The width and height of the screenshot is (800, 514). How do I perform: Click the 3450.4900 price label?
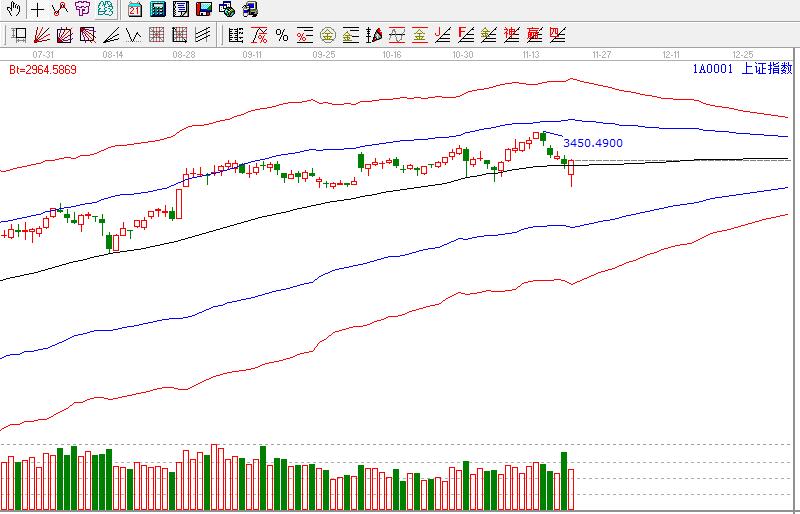[x=593, y=143]
